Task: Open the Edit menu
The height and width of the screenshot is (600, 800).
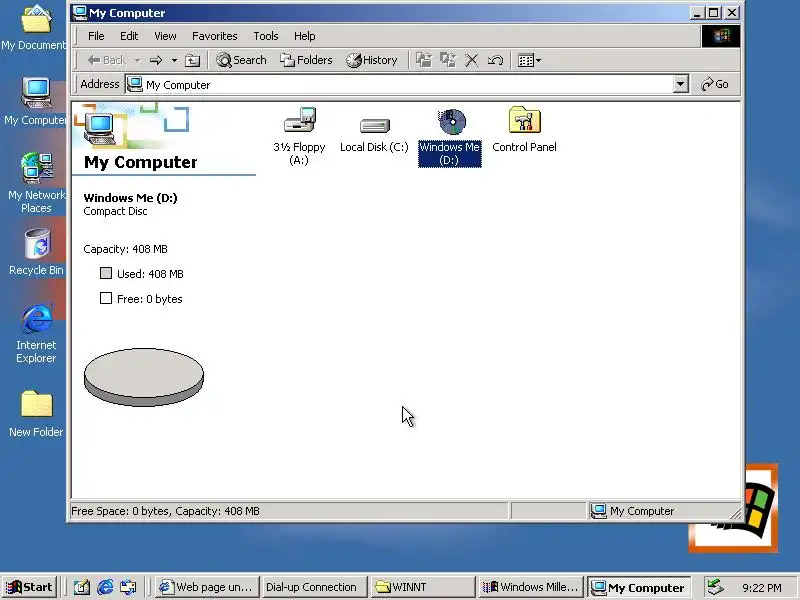Action: 129,36
